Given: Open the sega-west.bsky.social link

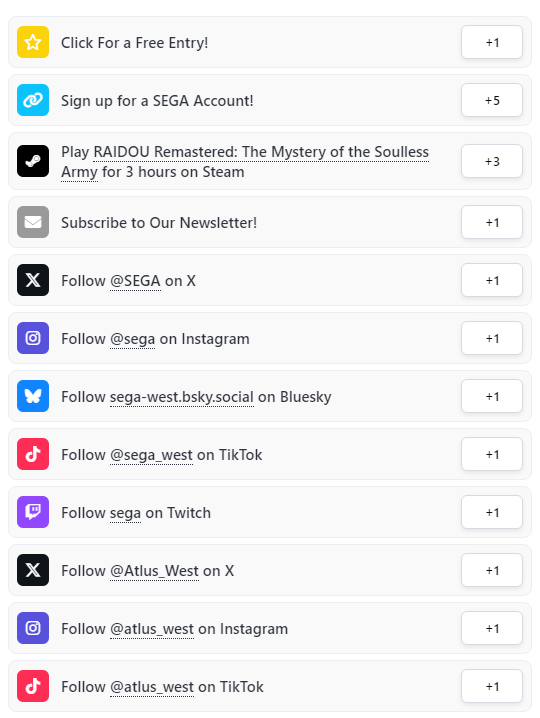Looking at the screenshot, I should click(181, 397).
